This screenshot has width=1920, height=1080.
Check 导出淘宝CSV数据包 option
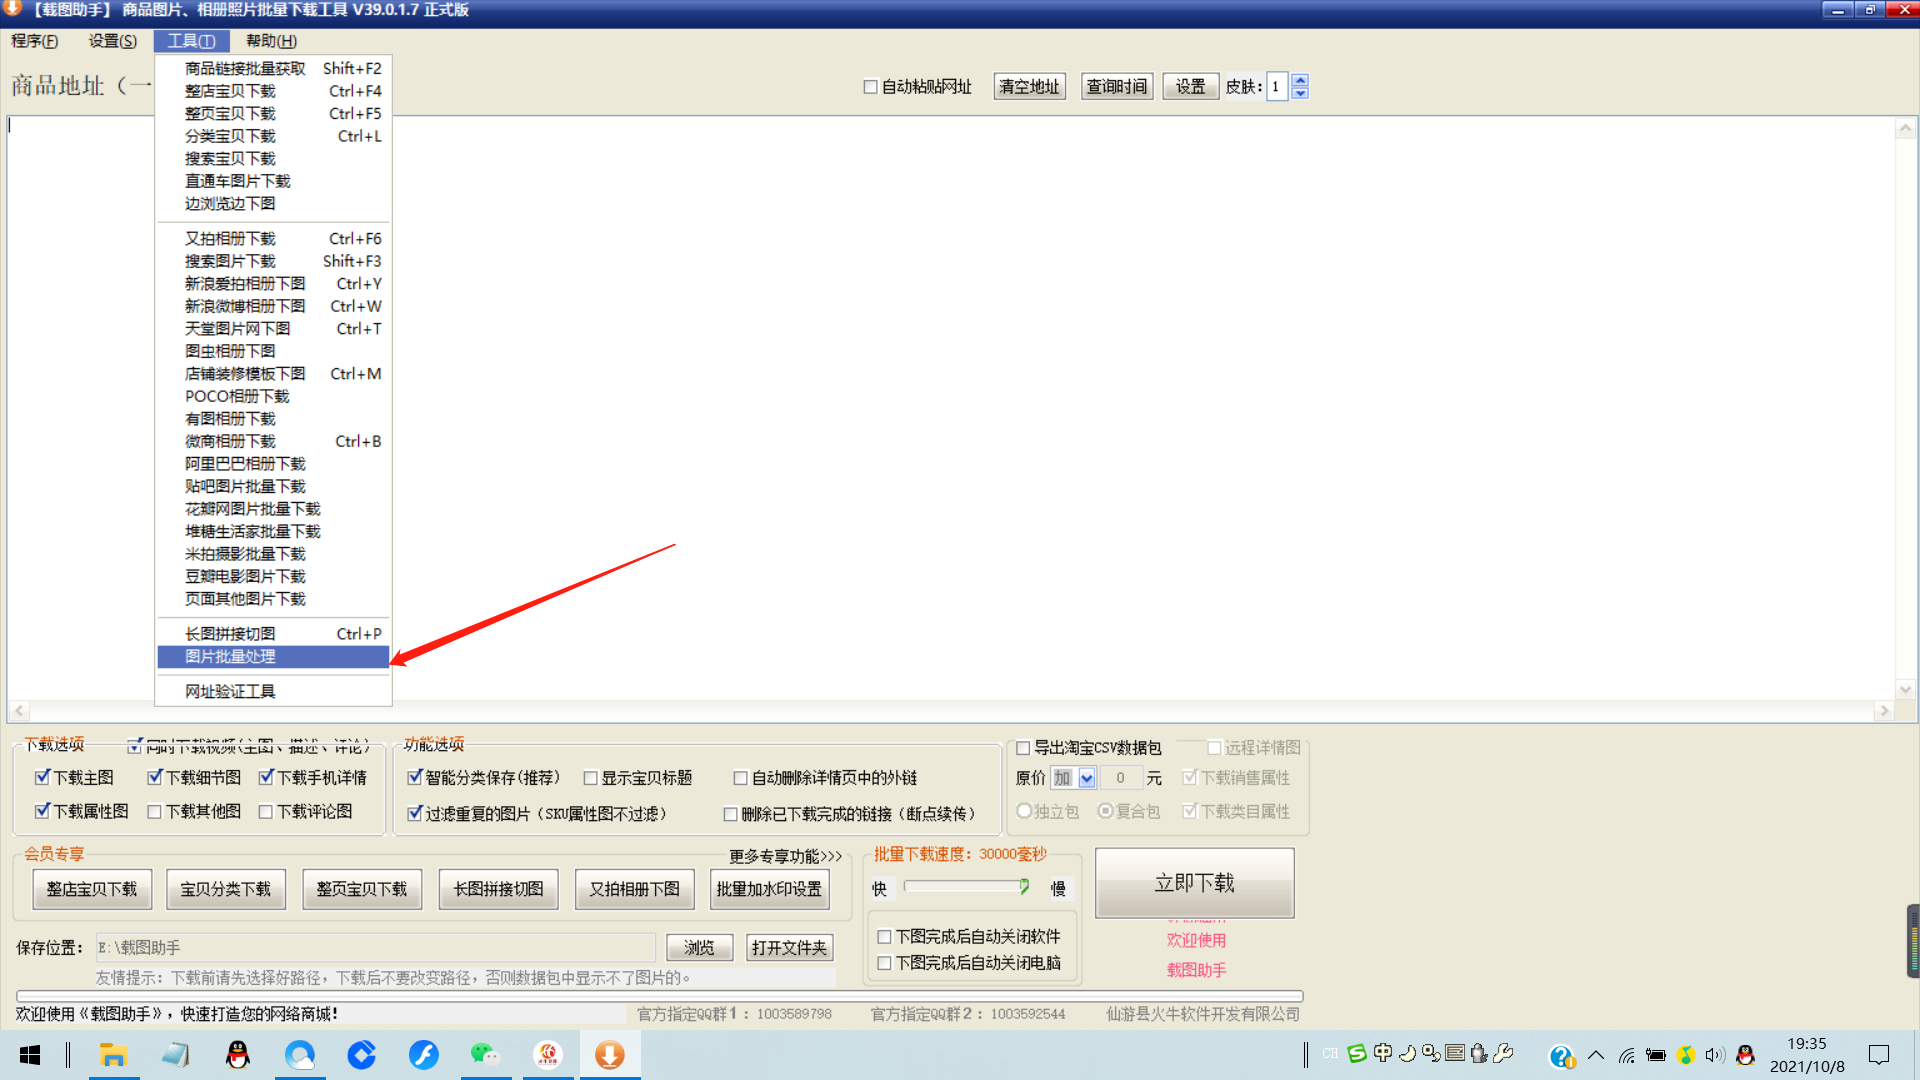pyautogui.click(x=1023, y=748)
